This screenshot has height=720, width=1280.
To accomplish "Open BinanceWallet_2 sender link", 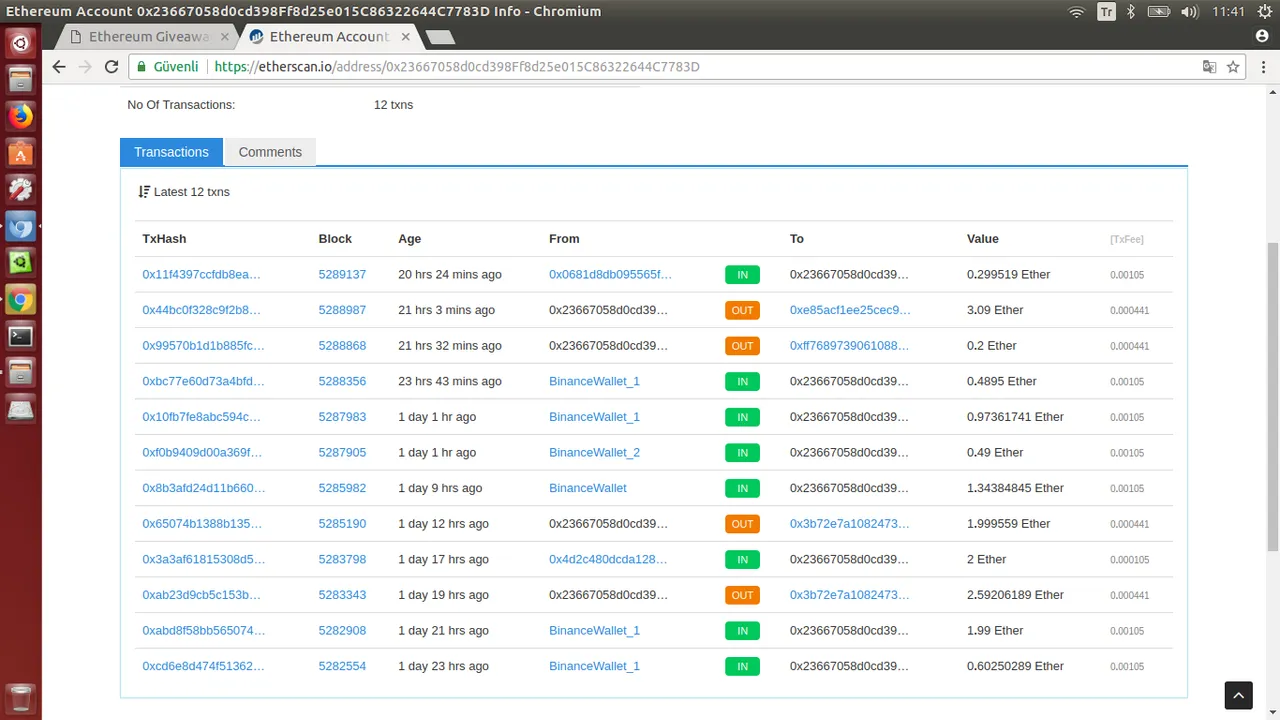I will coord(594,452).
